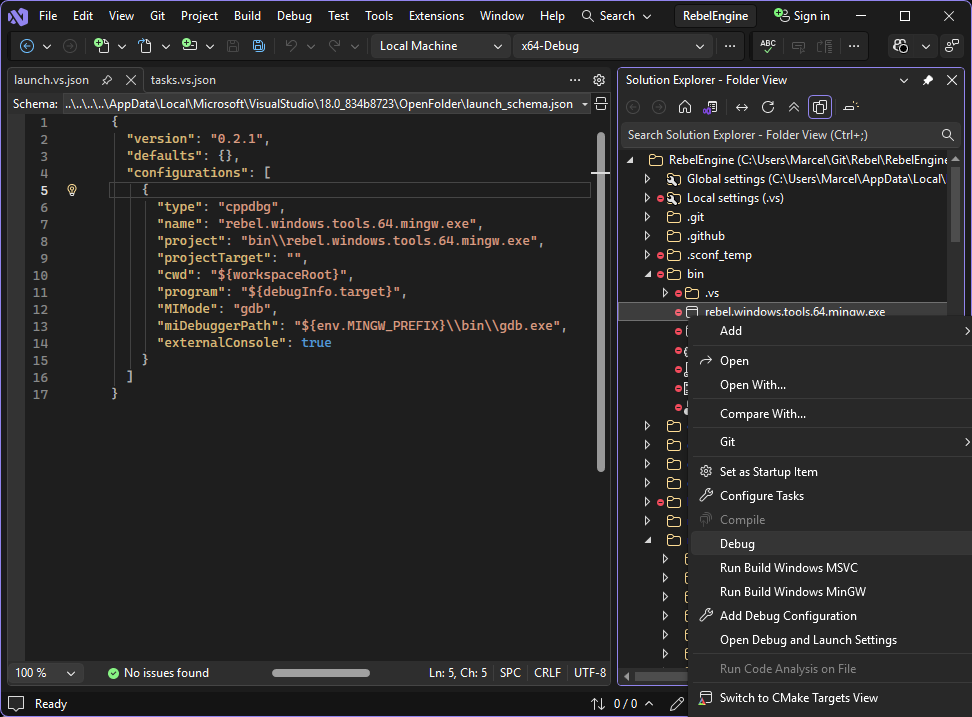Open the x64-Debug configuration dropdown
Image resolution: width=972 pixels, height=717 pixels.
(x=612, y=46)
